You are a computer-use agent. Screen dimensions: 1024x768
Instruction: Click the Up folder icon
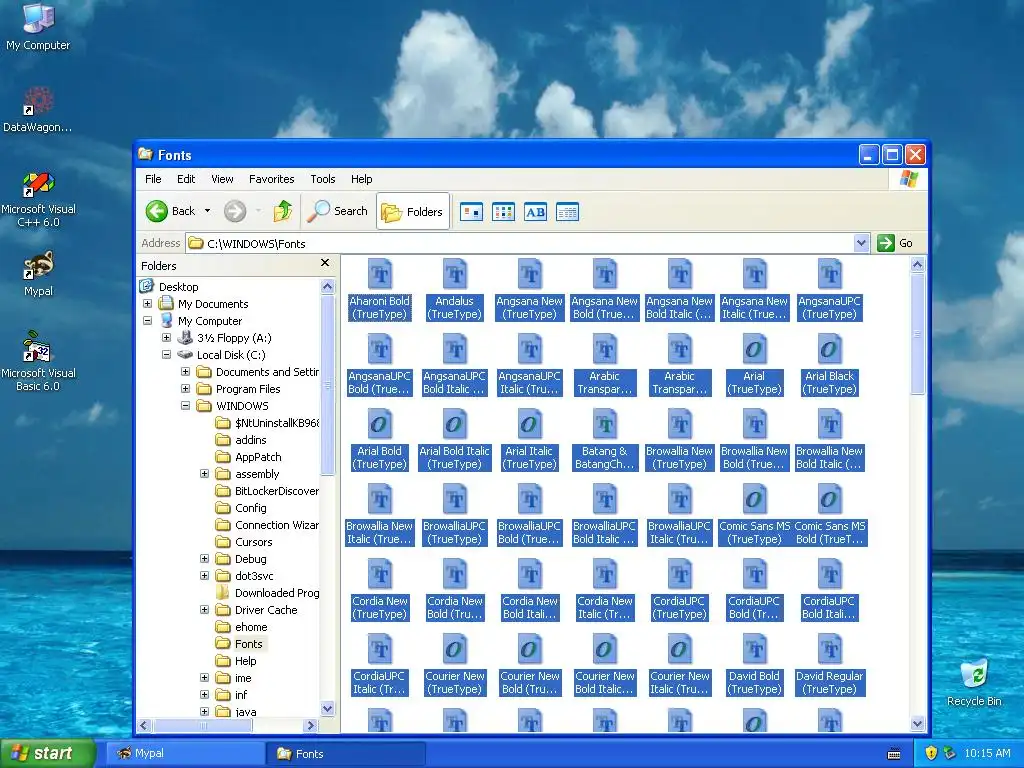click(x=283, y=211)
